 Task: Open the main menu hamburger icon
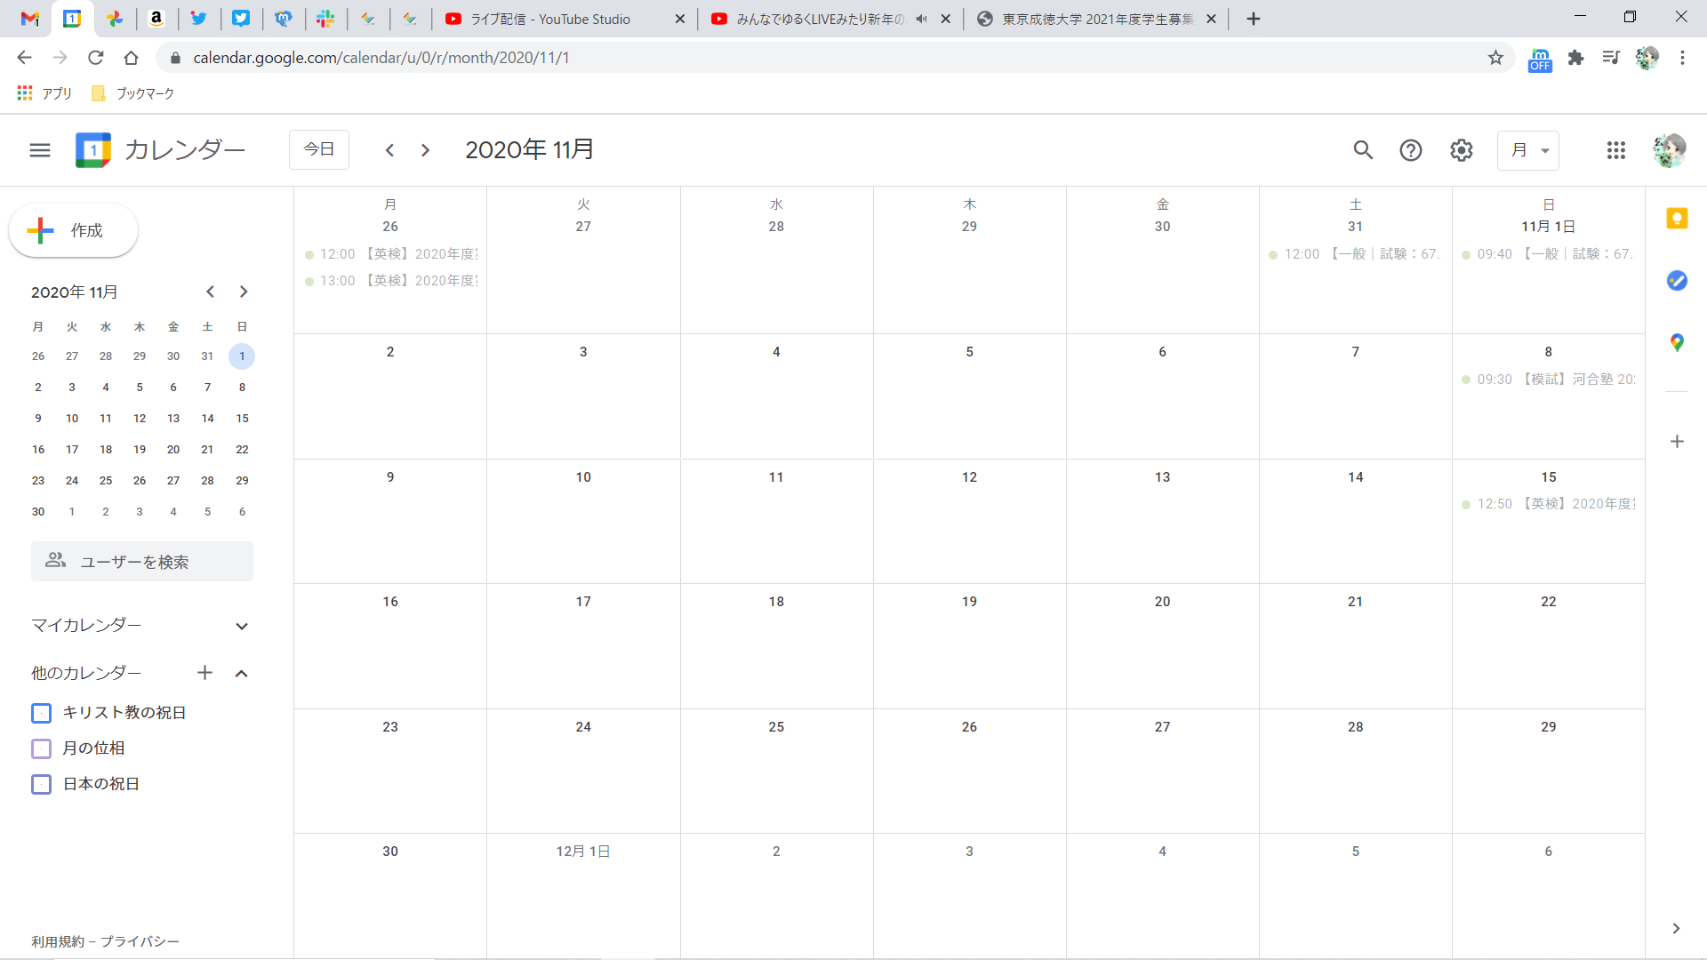pos(40,150)
